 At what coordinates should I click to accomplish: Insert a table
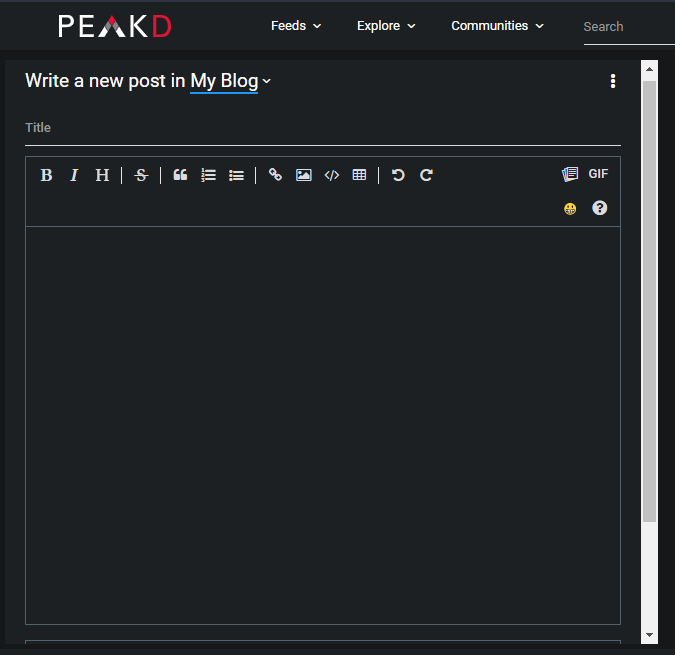359,175
